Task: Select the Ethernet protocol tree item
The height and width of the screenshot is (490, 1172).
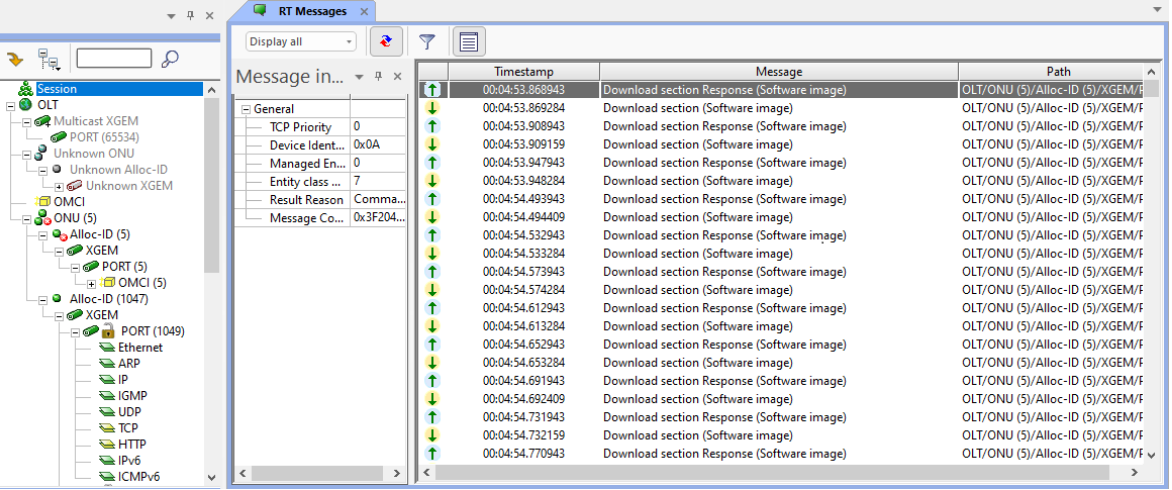Action: pyautogui.click(x=139, y=347)
